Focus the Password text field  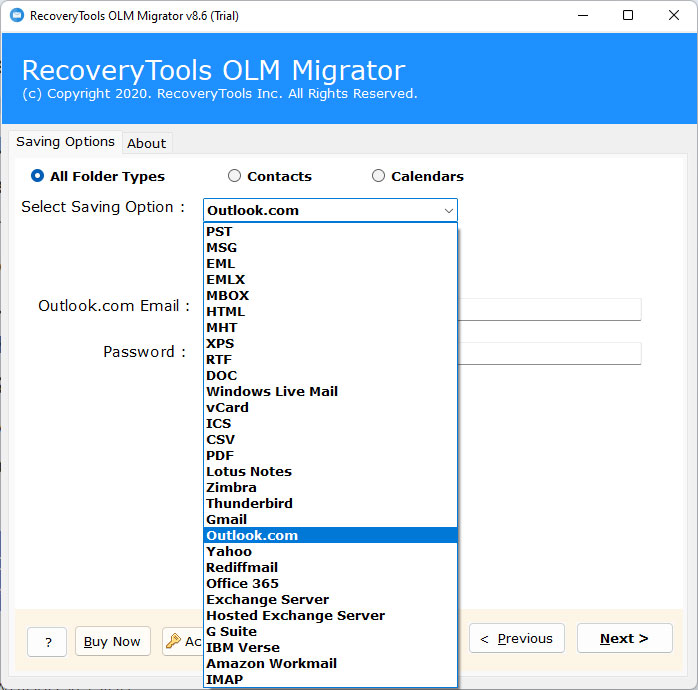click(549, 353)
